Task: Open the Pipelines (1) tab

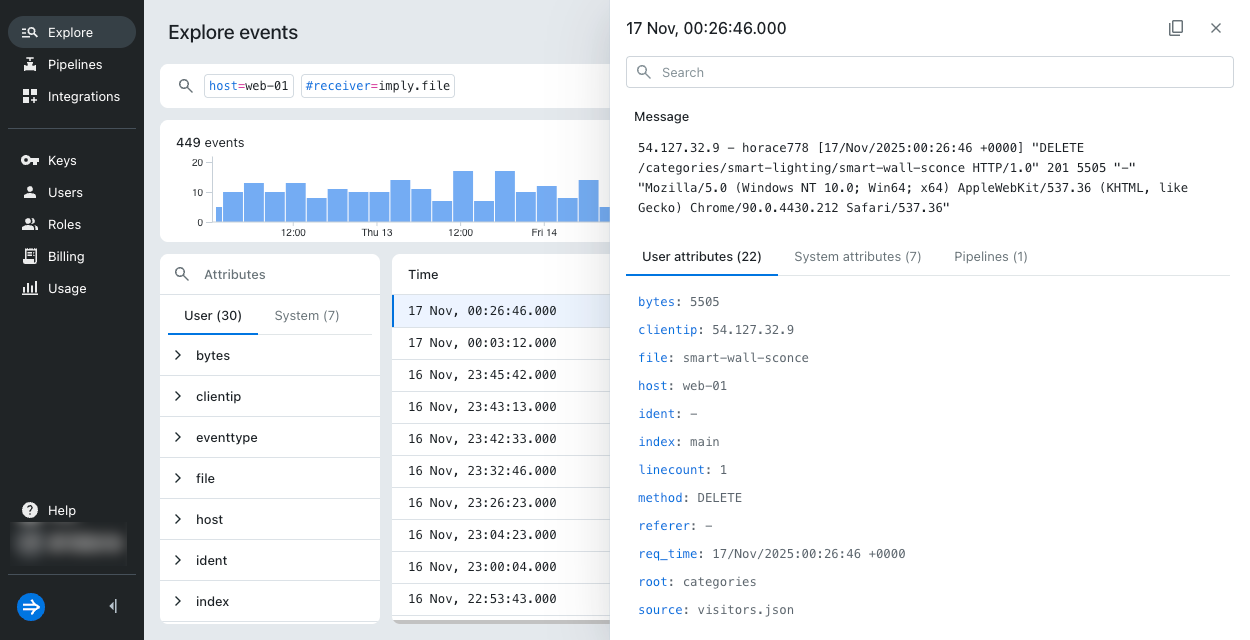Action: point(990,257)
